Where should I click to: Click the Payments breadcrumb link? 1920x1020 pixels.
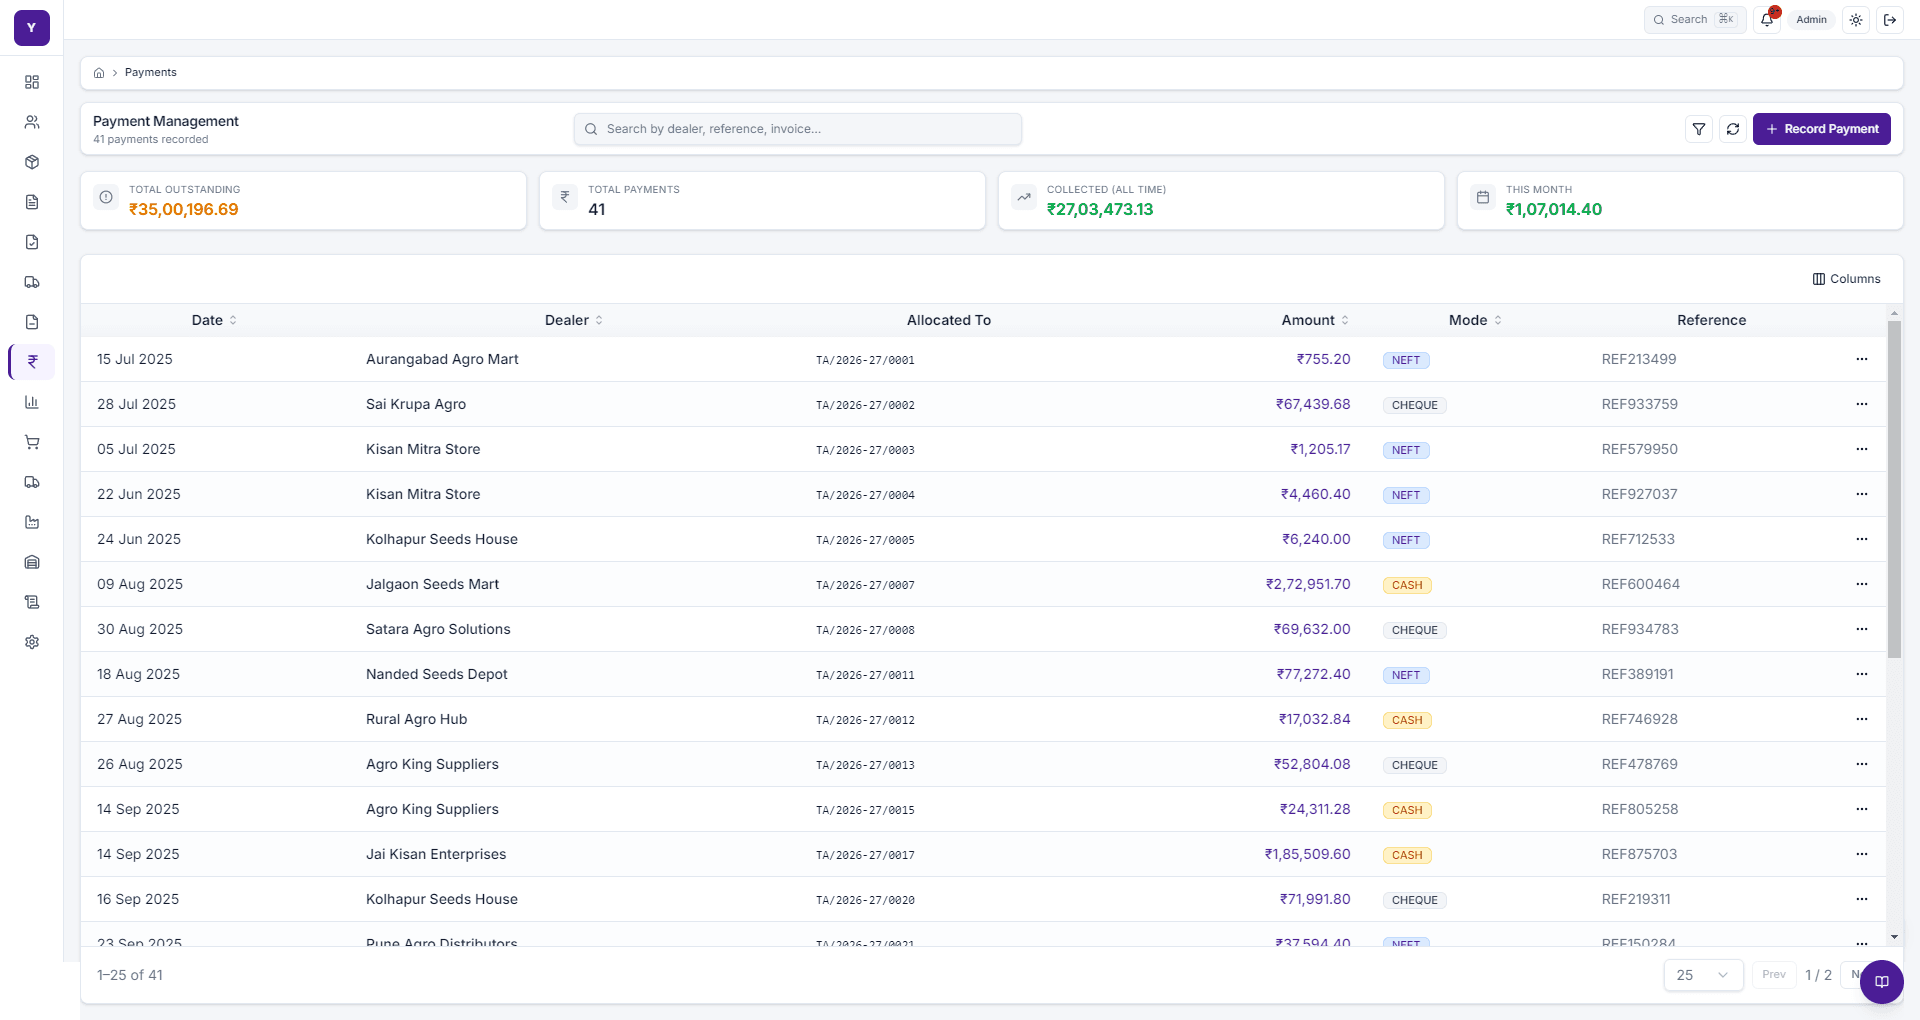click(151, 73)
